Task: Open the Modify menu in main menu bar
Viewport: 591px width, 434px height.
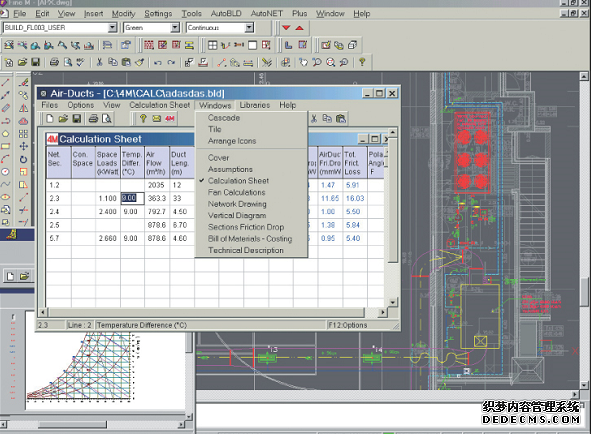Action: [x=123, y=14]
